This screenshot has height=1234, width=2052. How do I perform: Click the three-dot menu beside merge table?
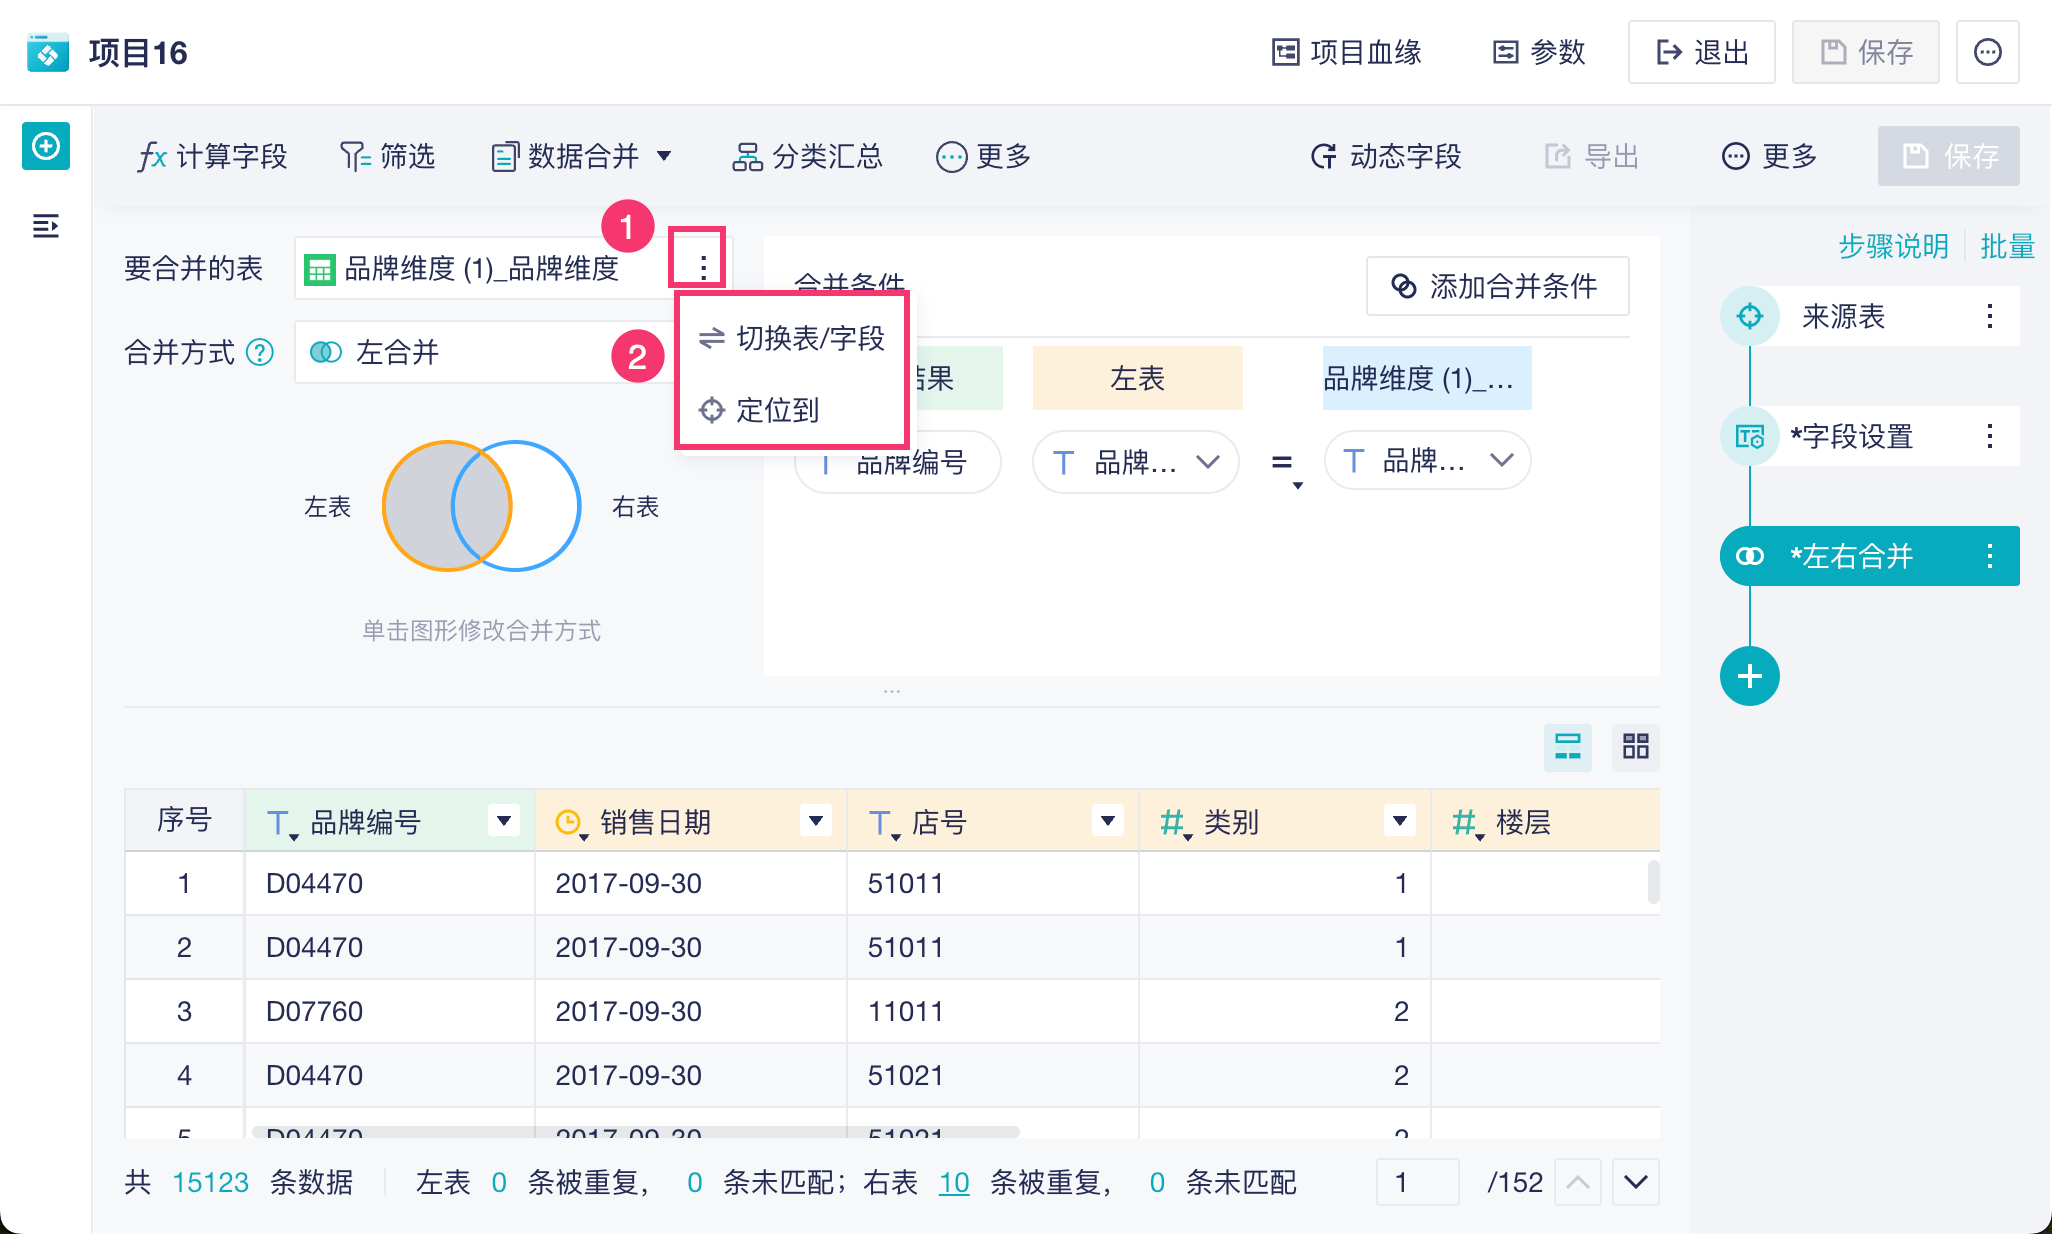(703, 267)
